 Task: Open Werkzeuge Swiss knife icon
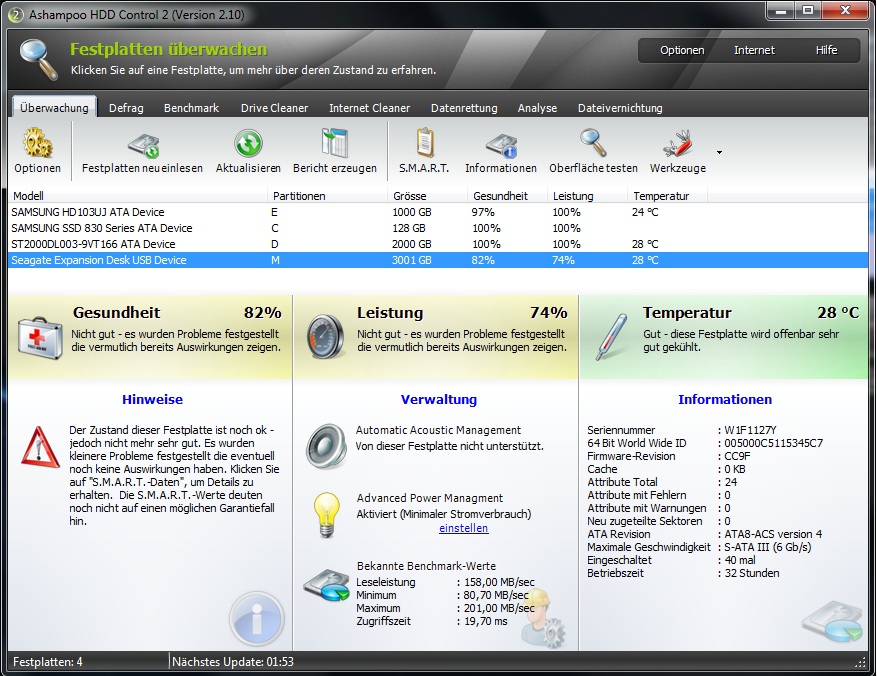(x=678, y=144)
